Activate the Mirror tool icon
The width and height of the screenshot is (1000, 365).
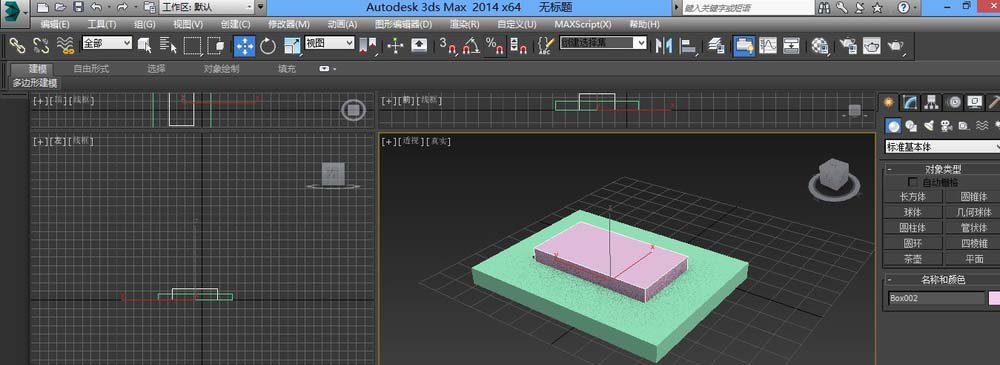pos(664,46)
